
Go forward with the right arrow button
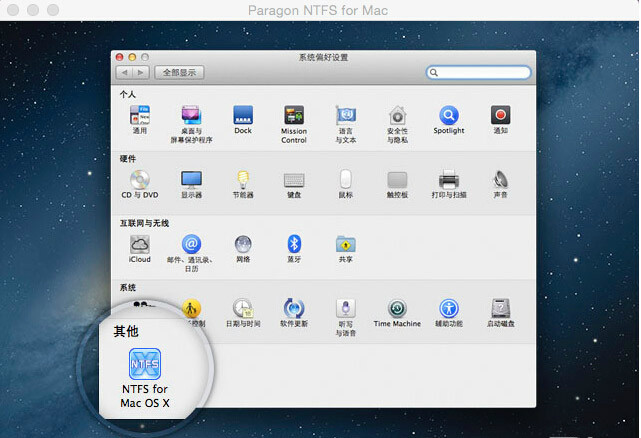tap(141, 73)
